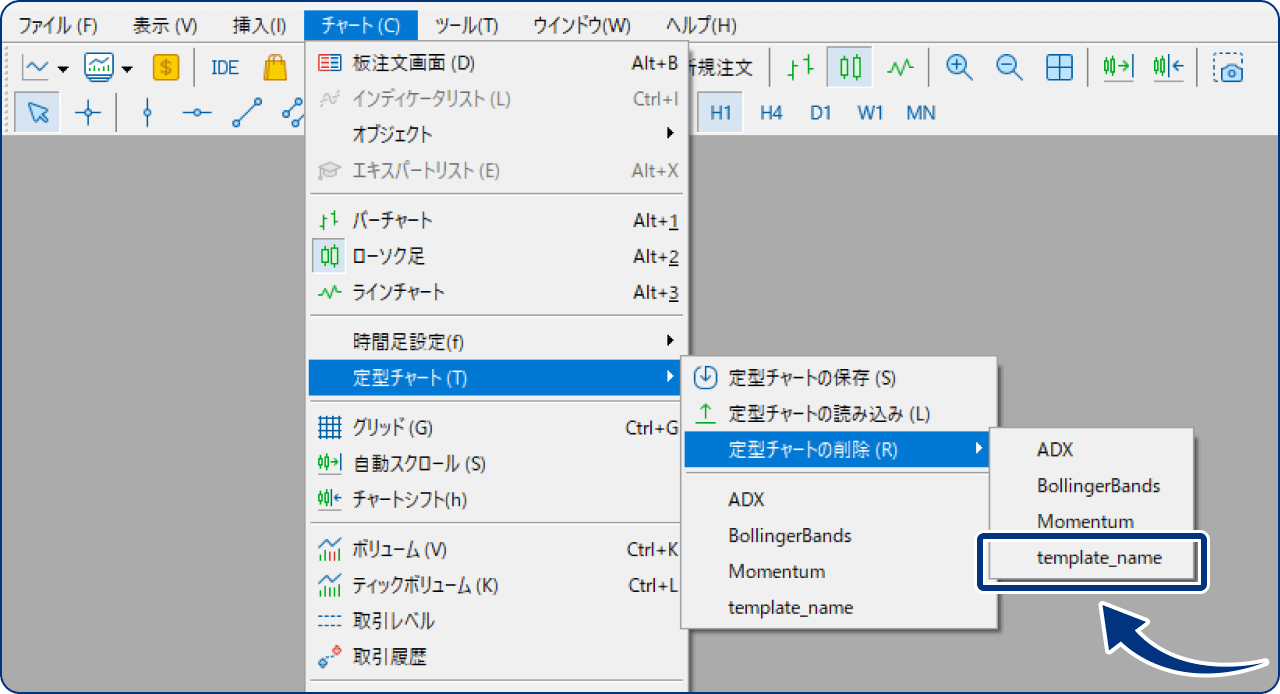Open 板注文画面 (D) from Chart menu

(x=497, y=63)
